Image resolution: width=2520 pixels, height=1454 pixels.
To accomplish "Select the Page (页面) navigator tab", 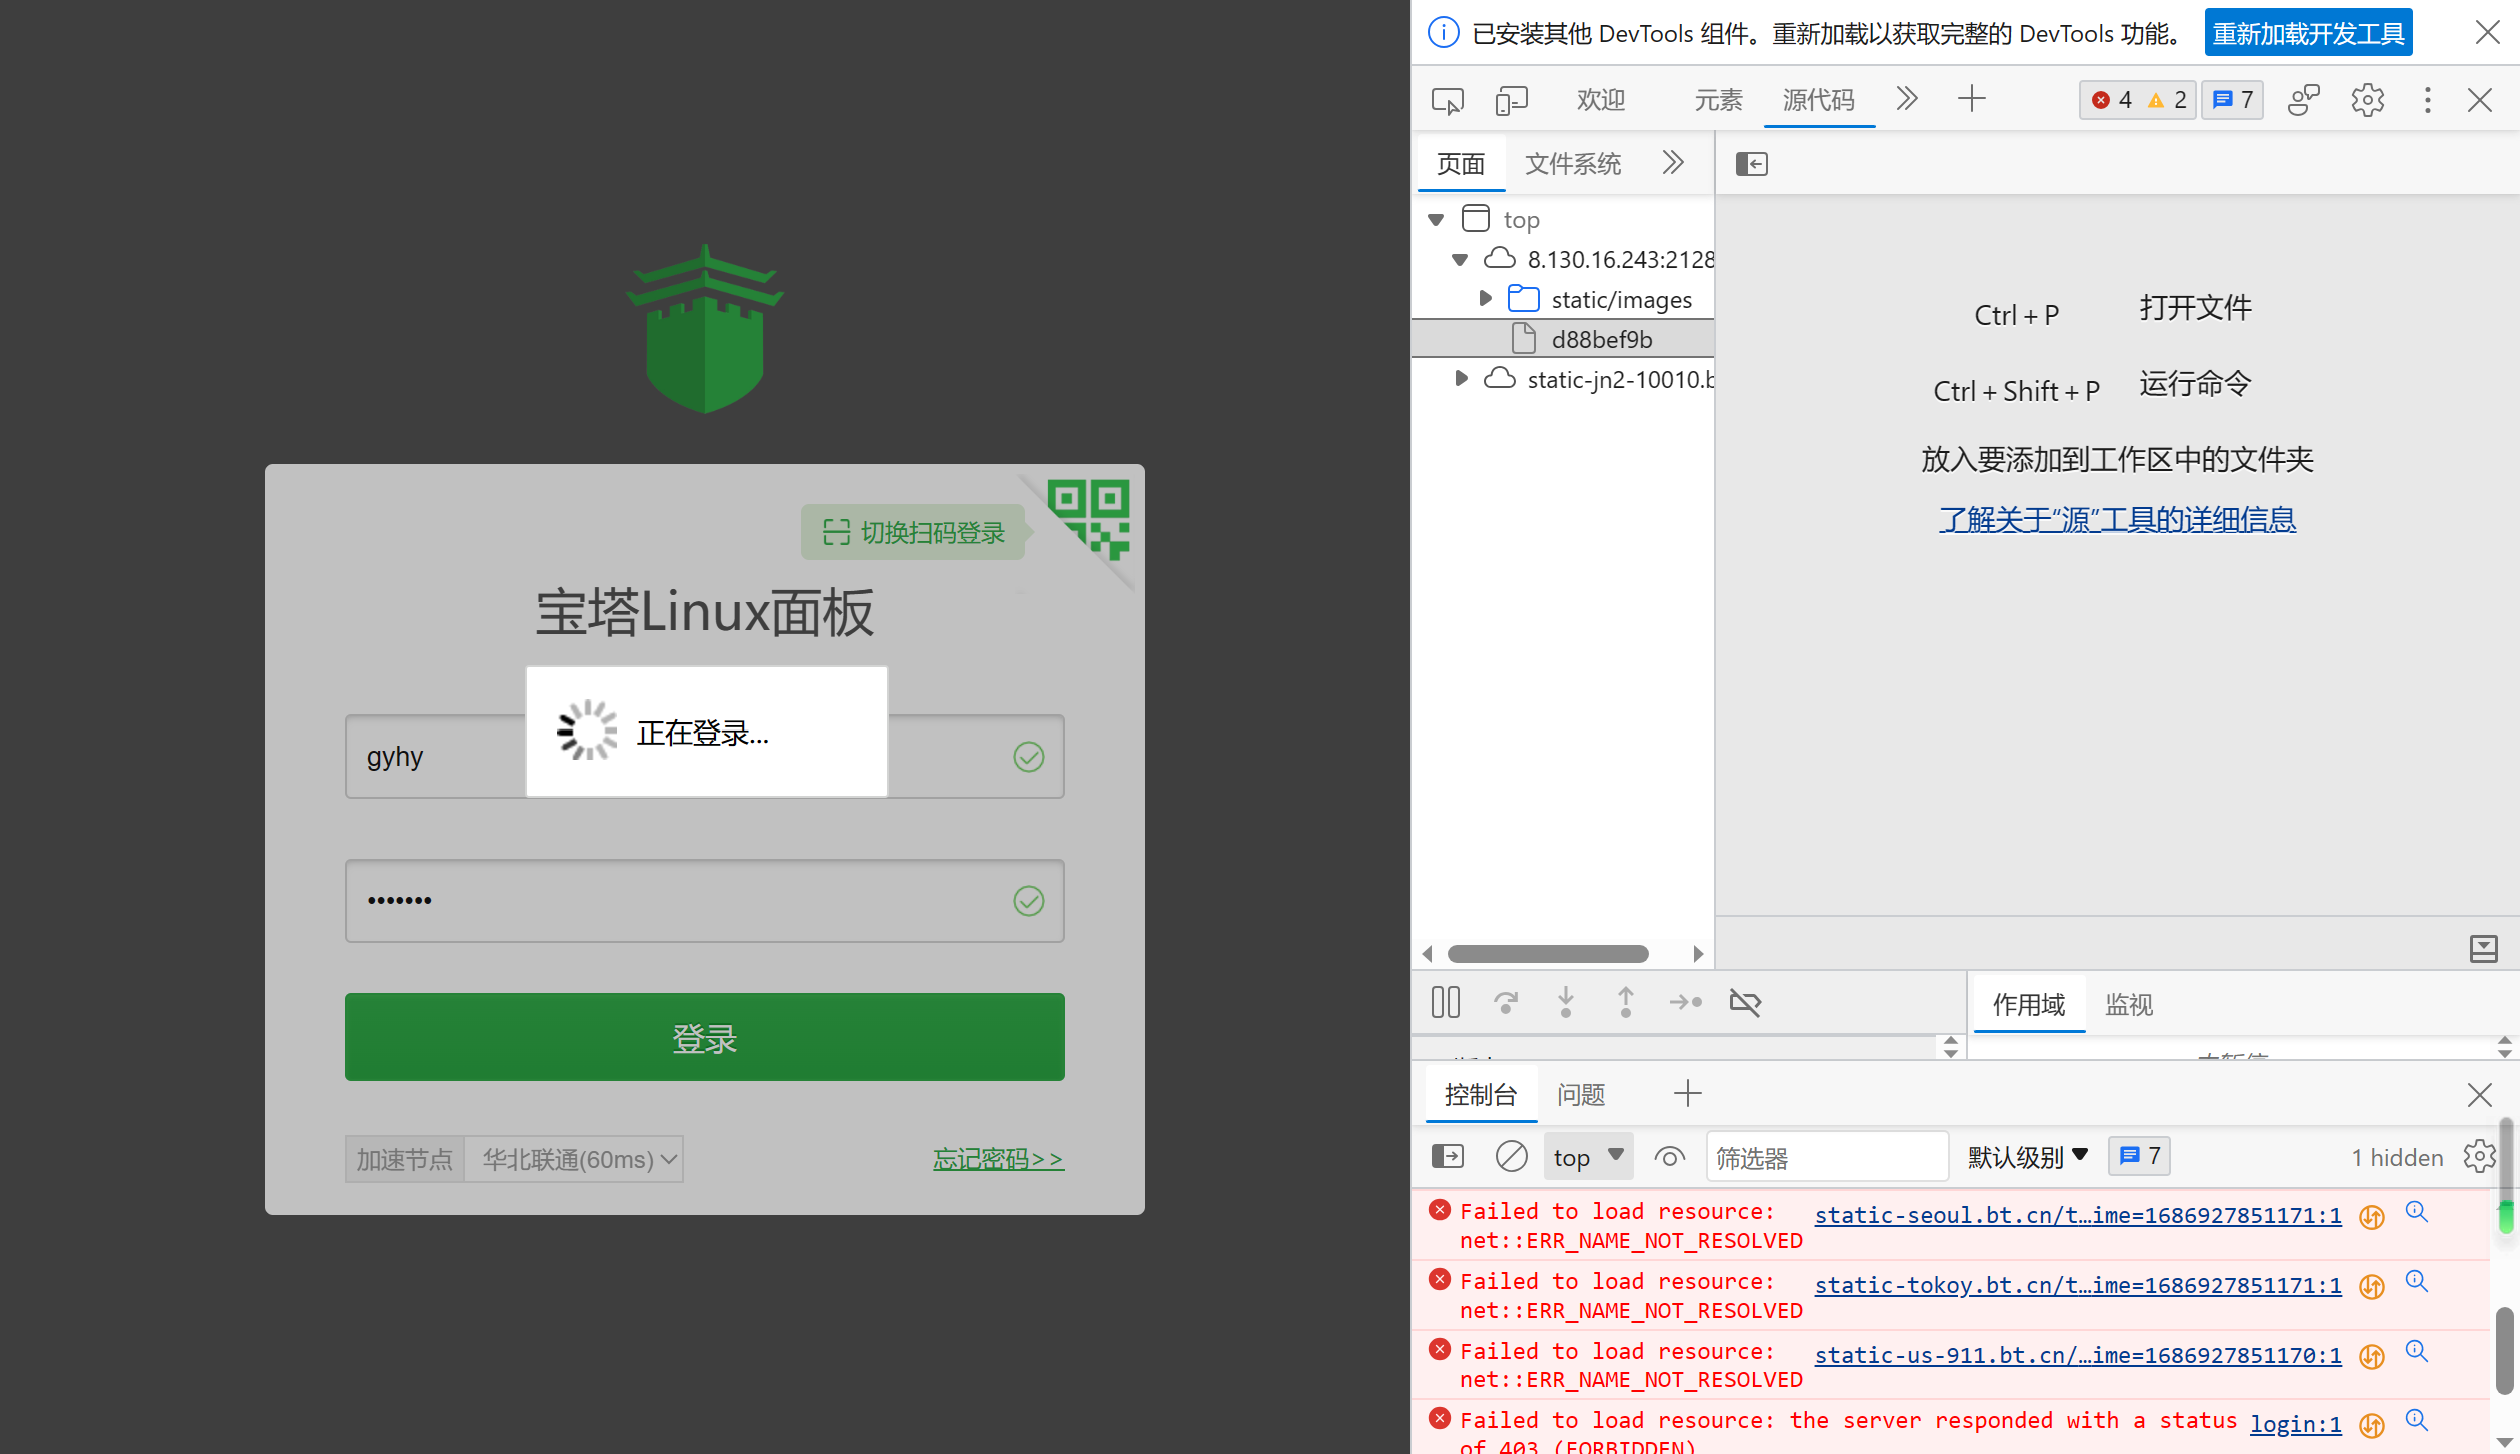I will (1461, 164).
